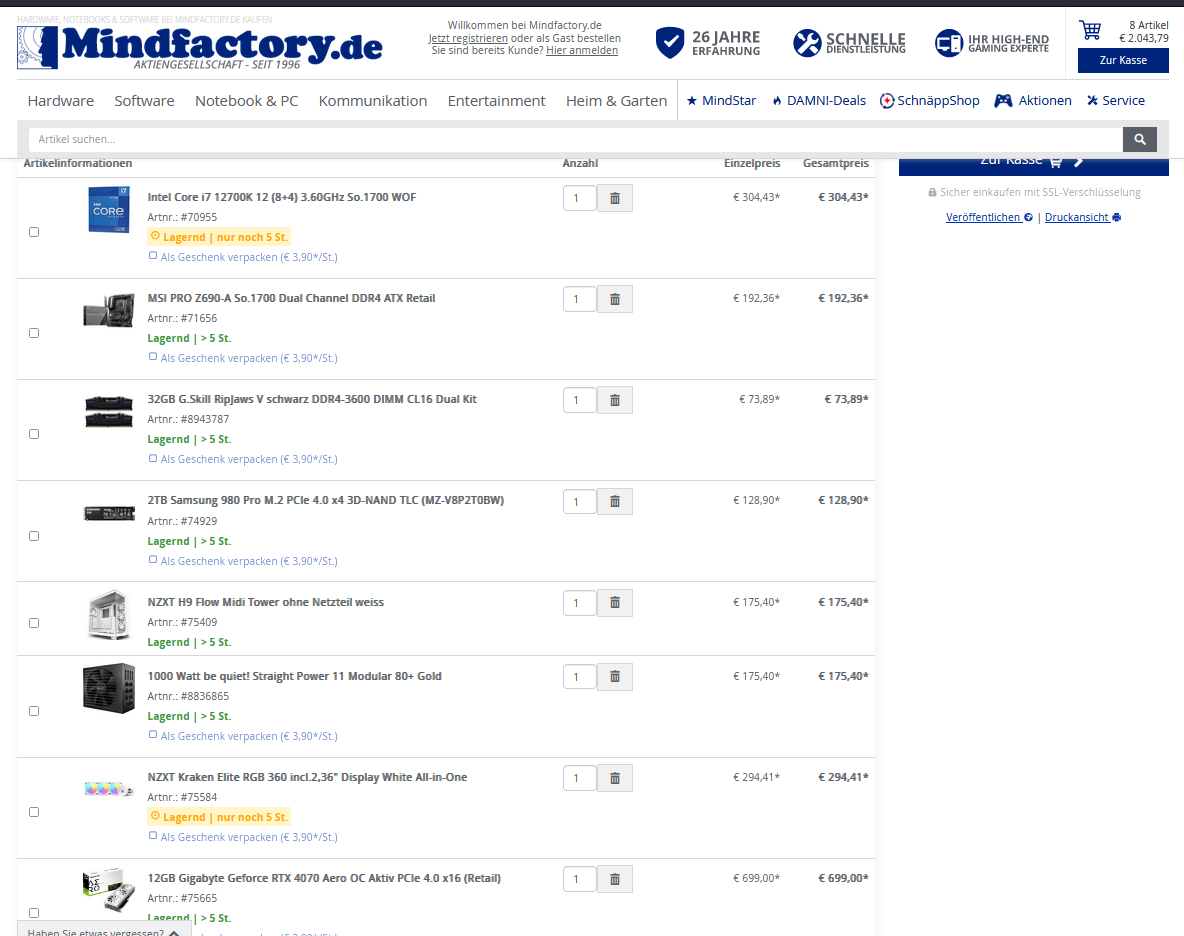Screen dimensions: 1184x936
Task: Open NZXT Kraken Elite cooler thumbnail
Action: click(109, 790)
